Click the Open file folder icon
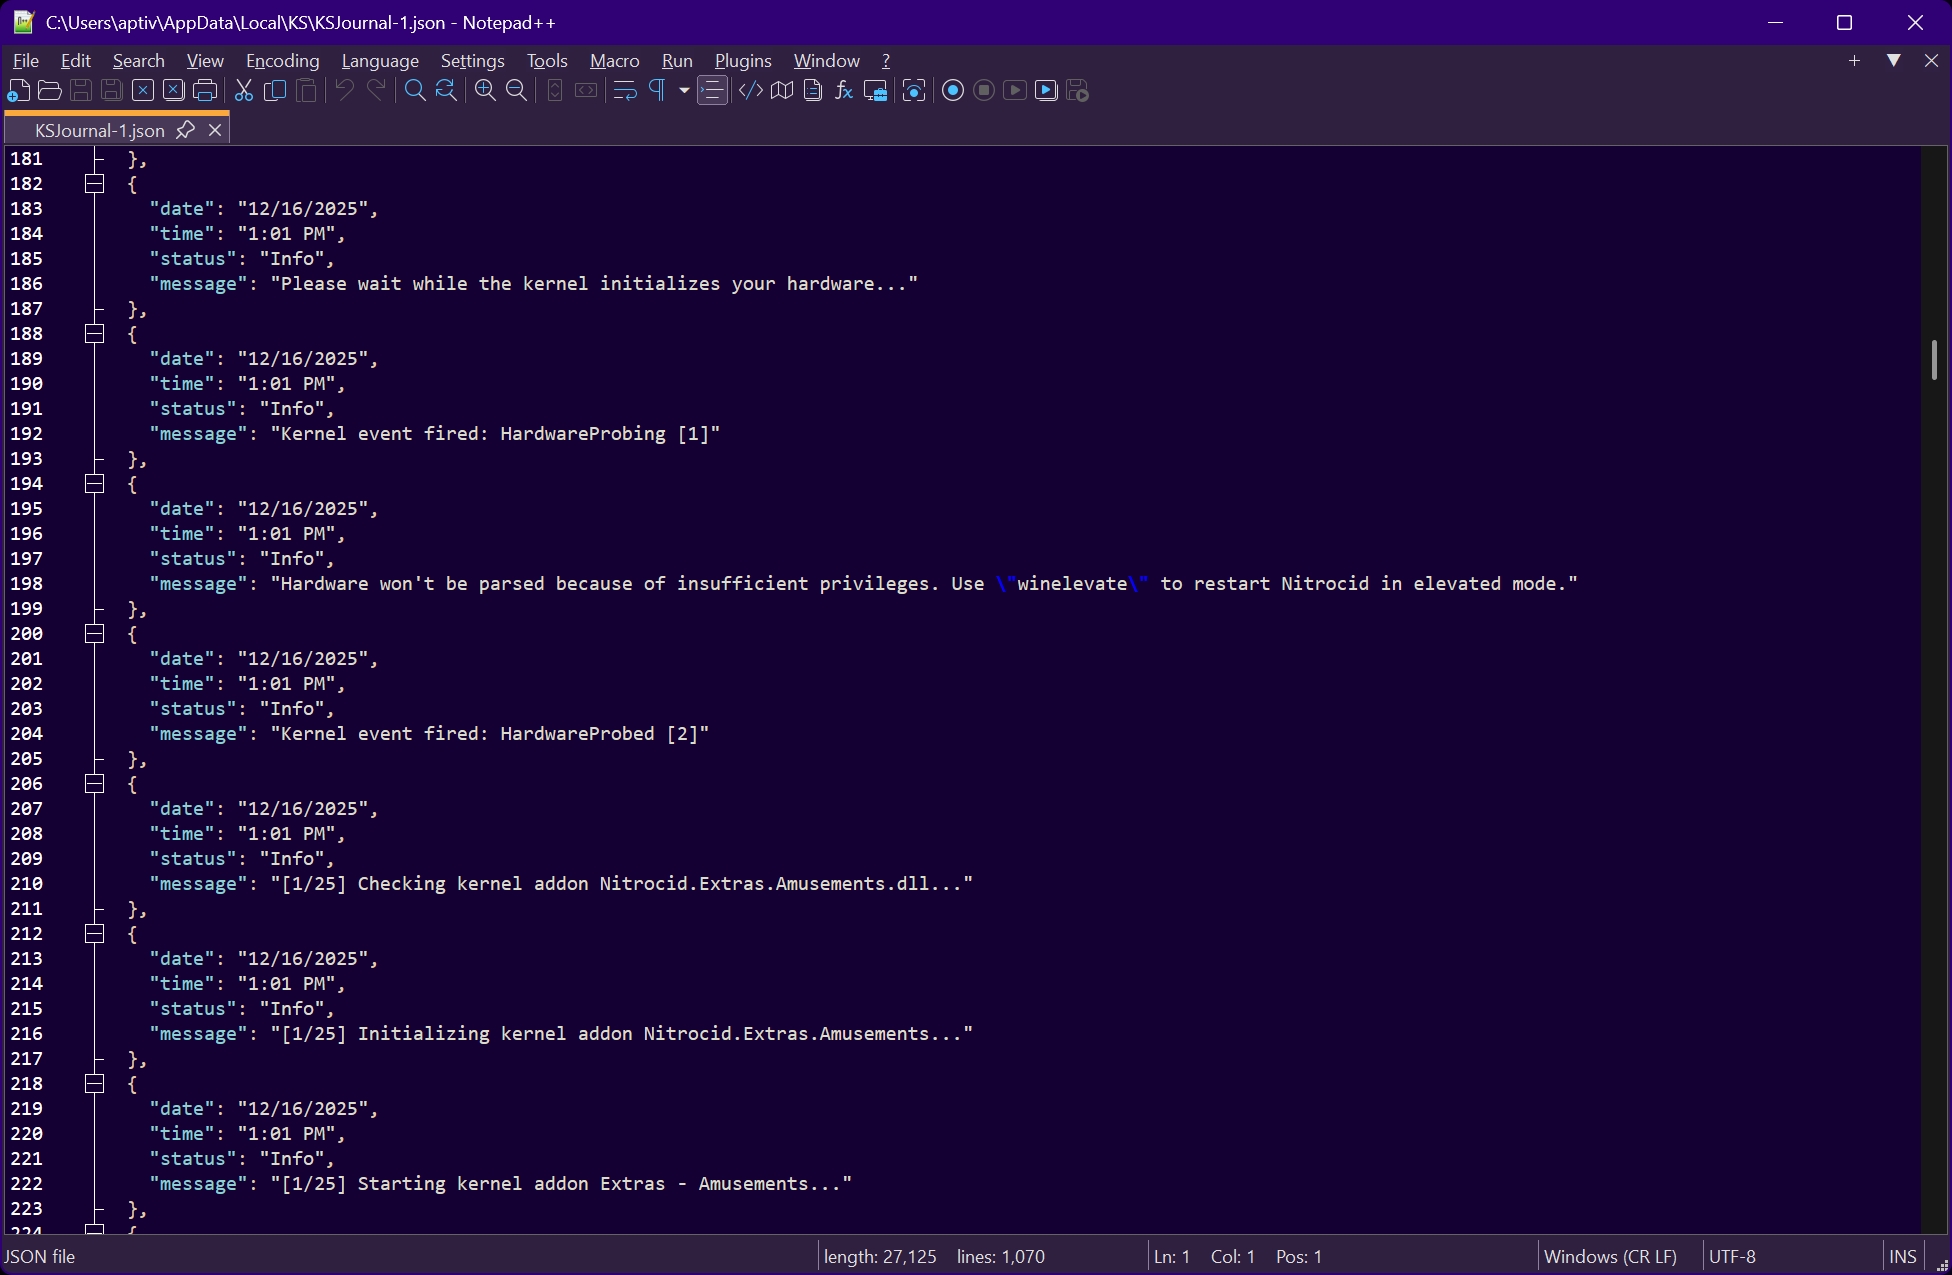 [49, 91]
